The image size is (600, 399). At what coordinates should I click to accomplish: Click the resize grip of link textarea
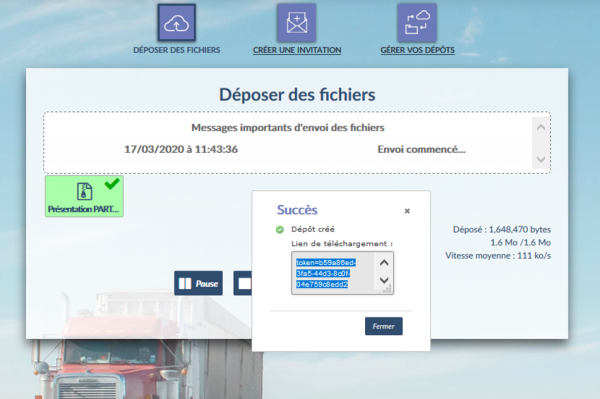pos(387,290)
